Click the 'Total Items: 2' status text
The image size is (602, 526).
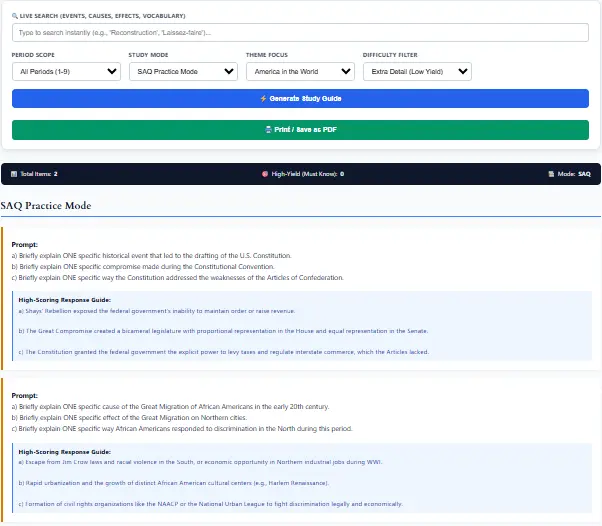click(38, 174)
